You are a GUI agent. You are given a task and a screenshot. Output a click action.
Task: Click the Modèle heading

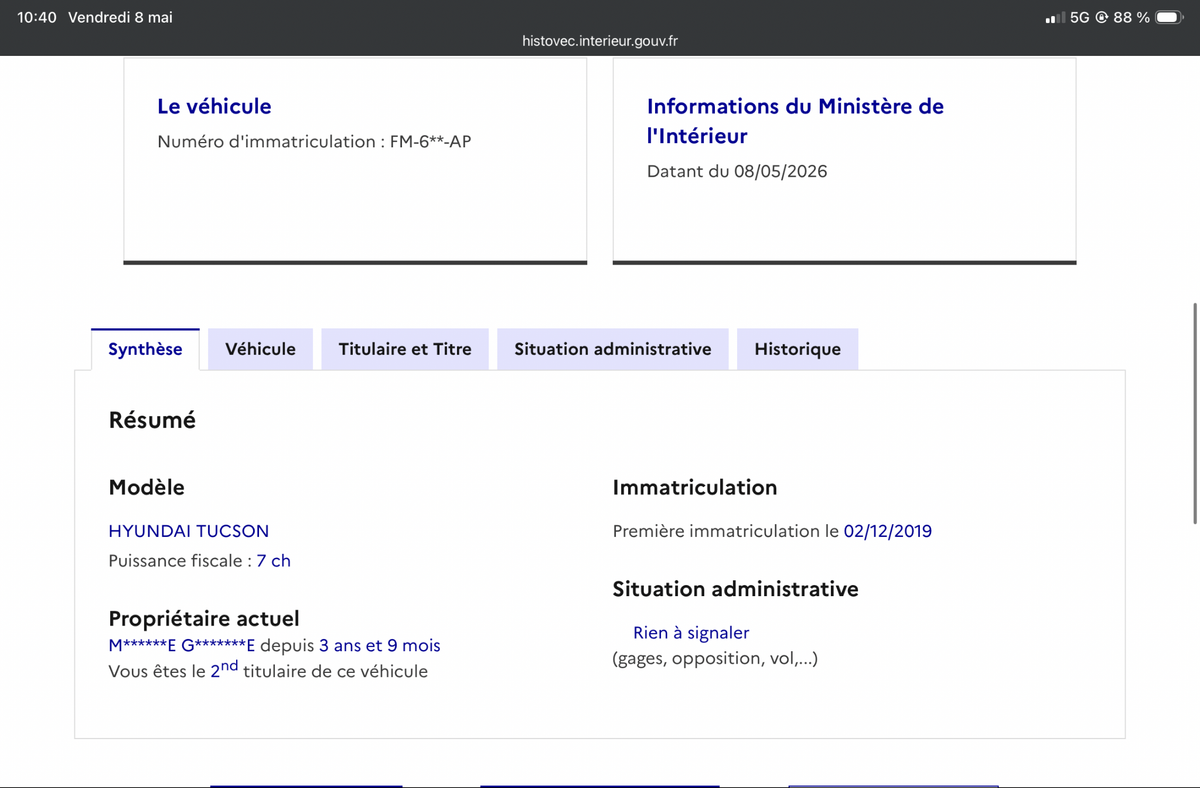pos(147,488)
